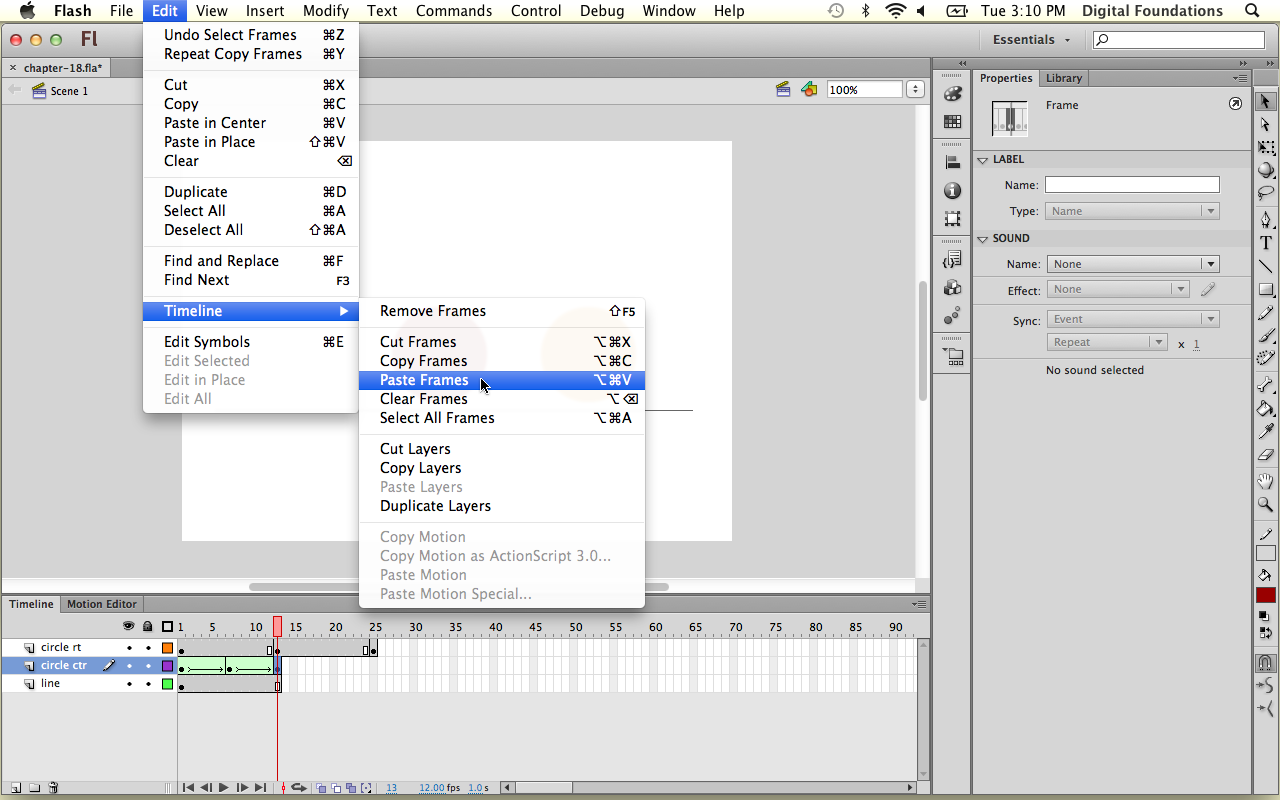Open the sound Name dropdown

pos(1131,264)
